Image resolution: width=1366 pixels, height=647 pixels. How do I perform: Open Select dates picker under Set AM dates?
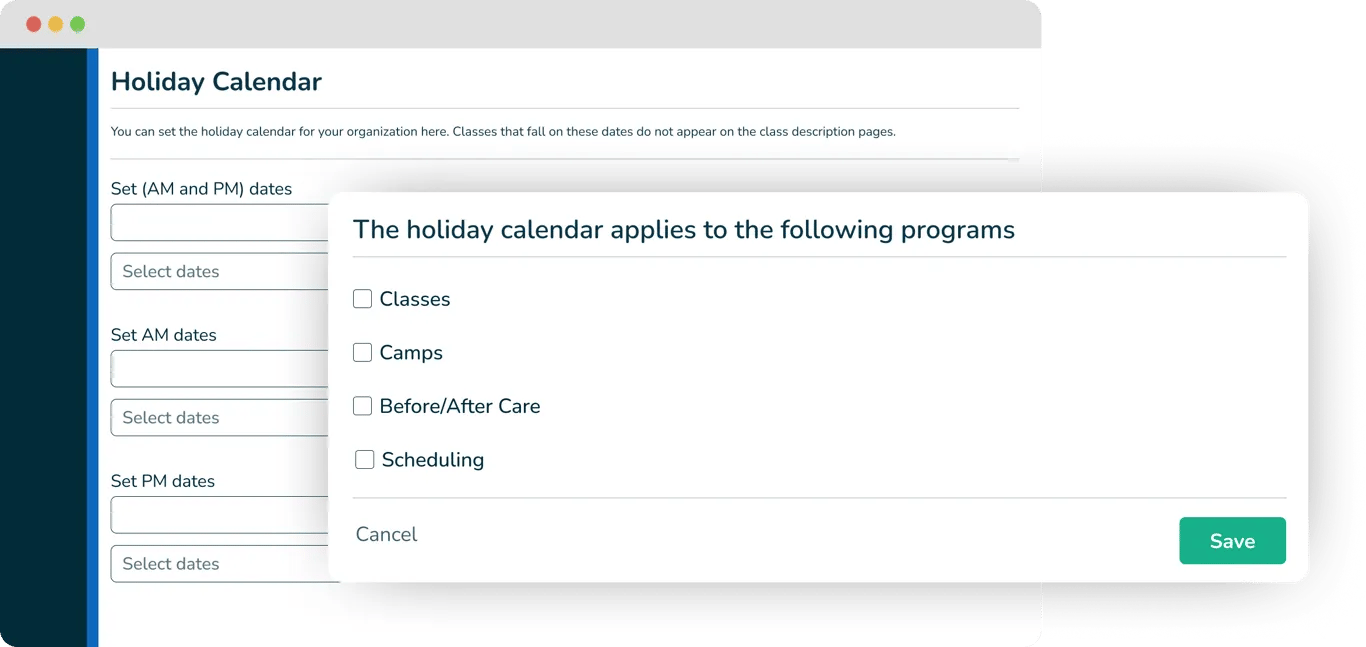coord(220,418)
